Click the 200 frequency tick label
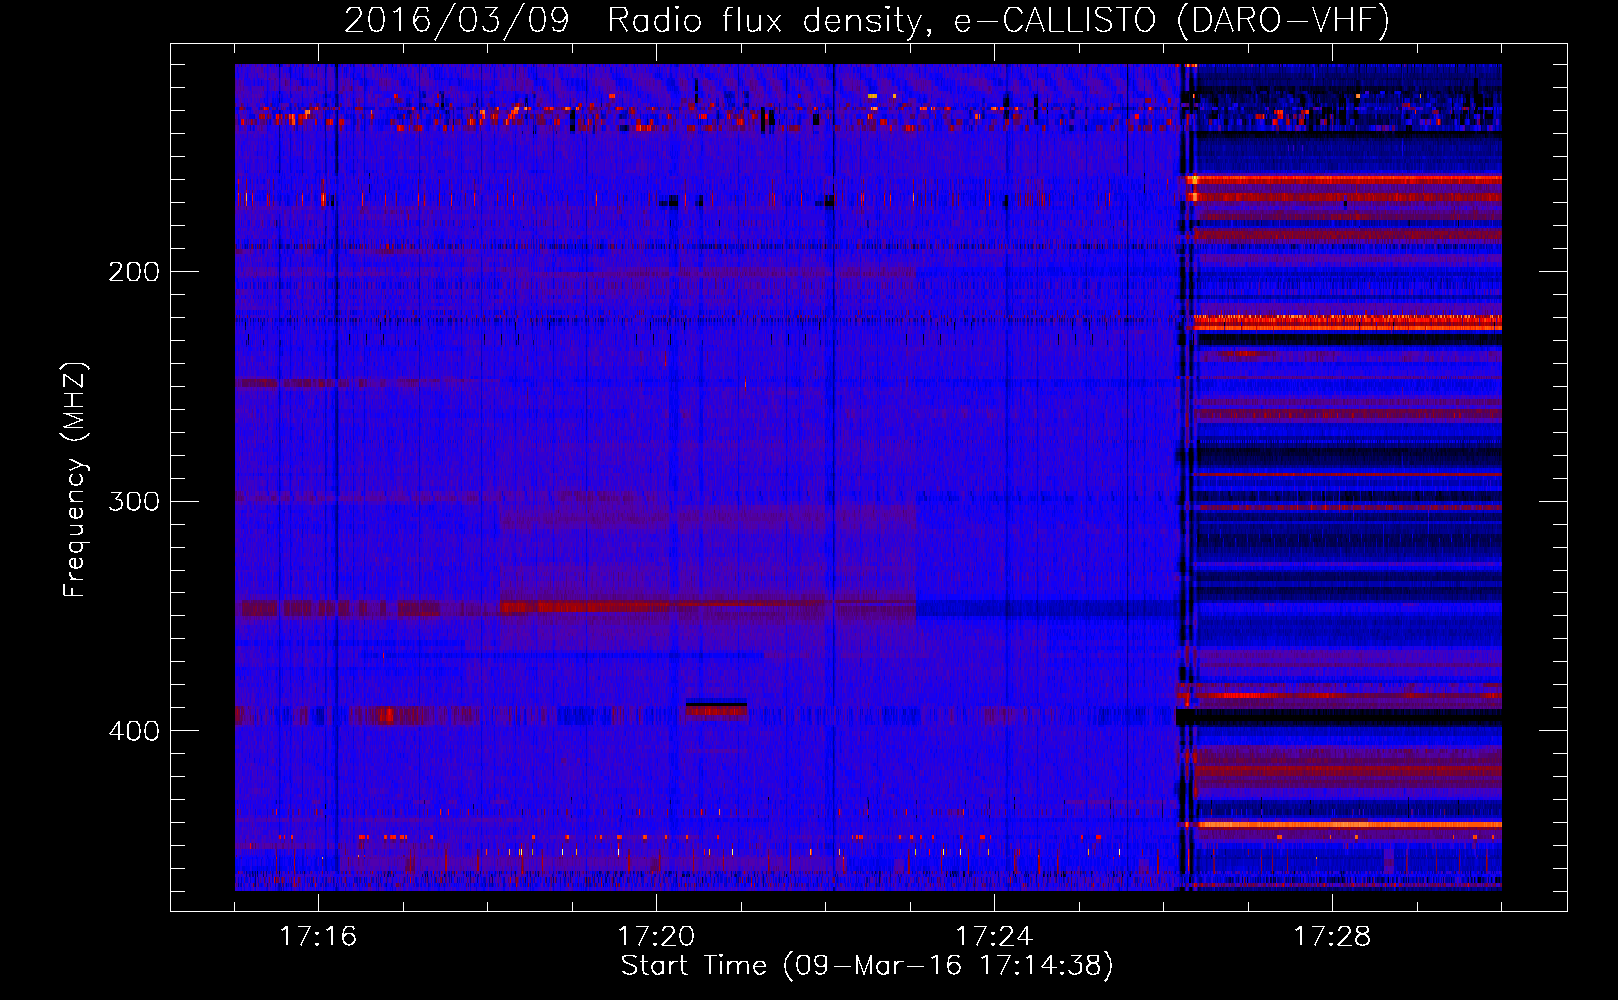Viewport: 1618px width, 1000px height. coord(134,272)
